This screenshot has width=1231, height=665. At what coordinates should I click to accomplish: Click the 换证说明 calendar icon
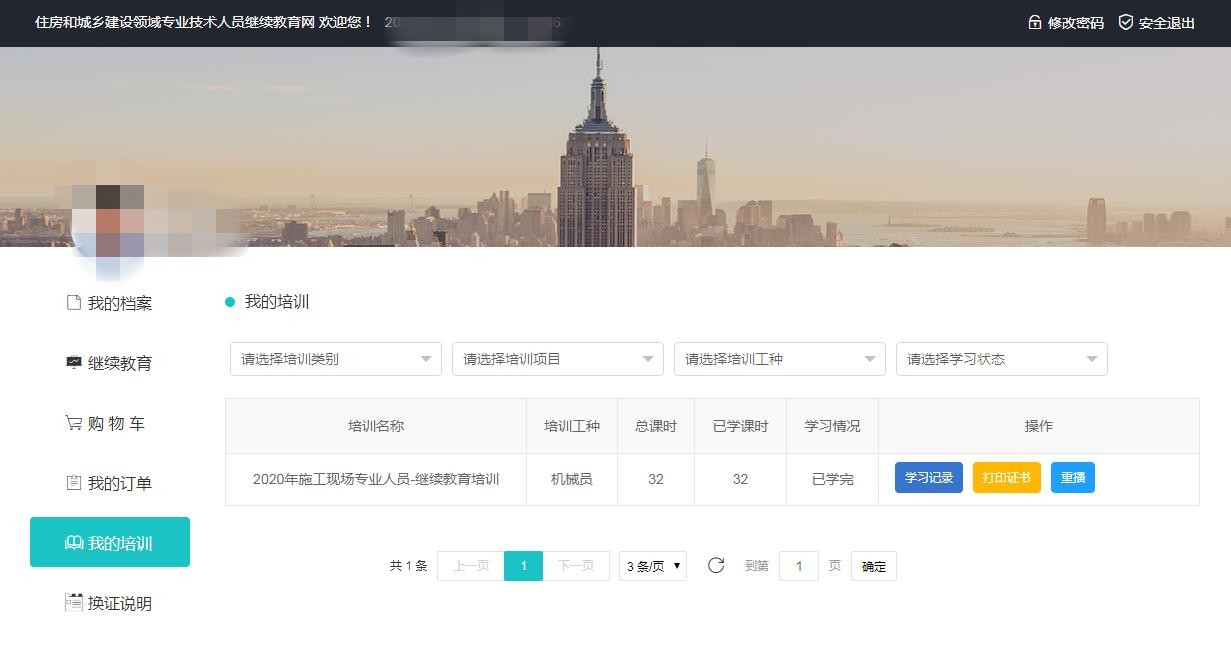coord(73,603)
